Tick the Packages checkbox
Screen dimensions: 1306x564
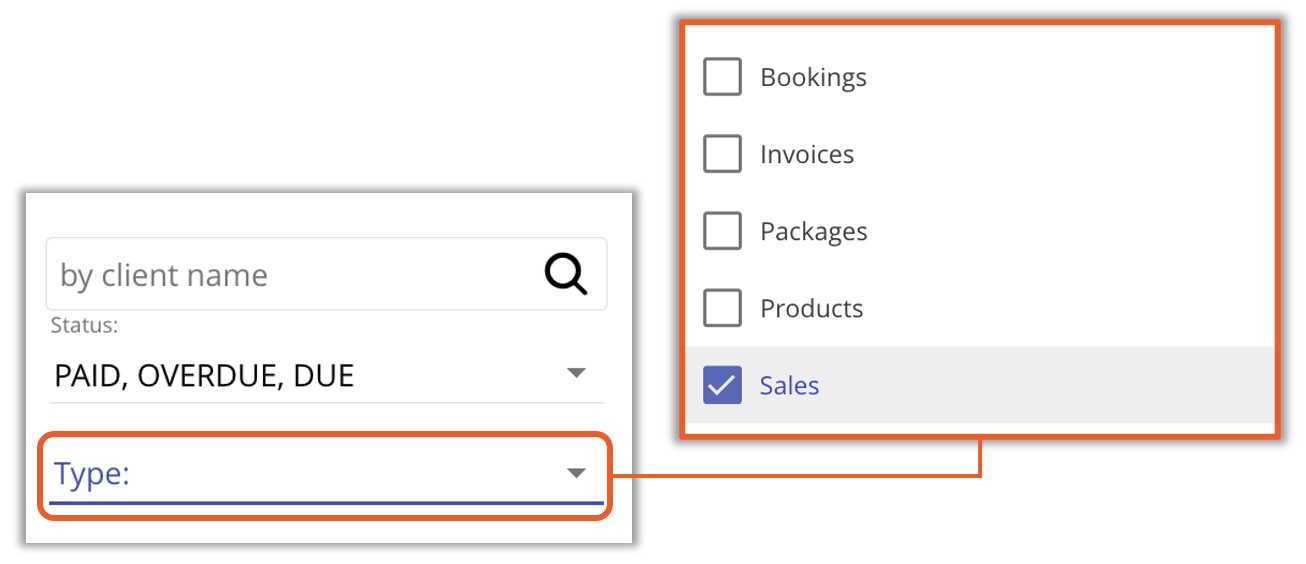coord(722,231)
